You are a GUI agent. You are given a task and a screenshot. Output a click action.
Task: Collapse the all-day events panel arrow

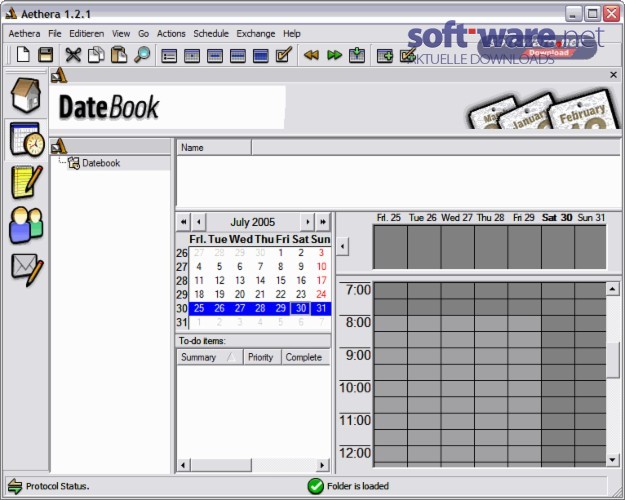(342, 246)
